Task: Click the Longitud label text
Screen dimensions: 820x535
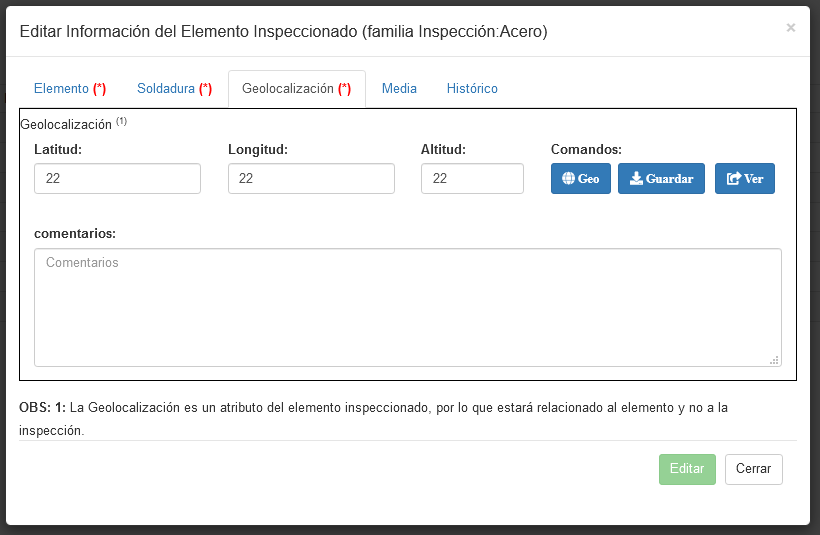Action: (x=258, y=150)
